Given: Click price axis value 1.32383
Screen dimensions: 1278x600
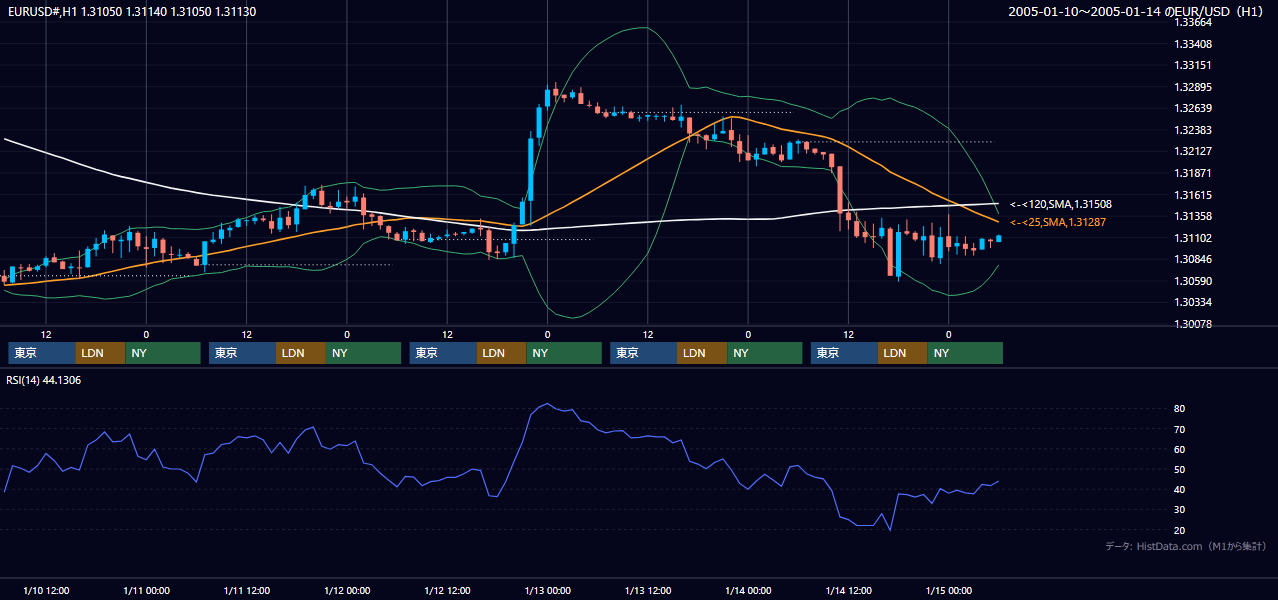Looking at the screenshot, I should pyautogui.click(x=1193, y=130).
